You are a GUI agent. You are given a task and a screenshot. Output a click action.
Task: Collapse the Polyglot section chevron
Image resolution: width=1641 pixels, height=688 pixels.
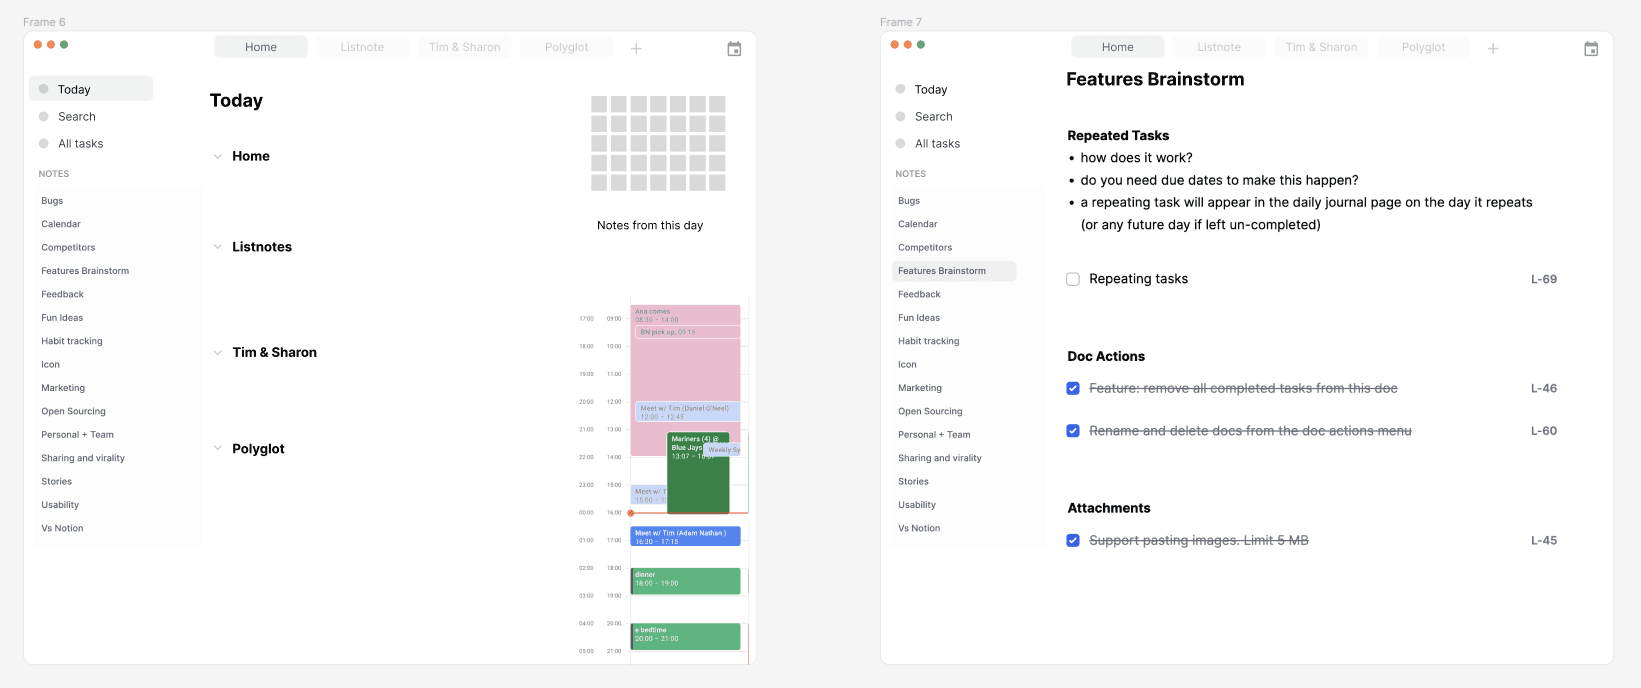pos(217,448)
